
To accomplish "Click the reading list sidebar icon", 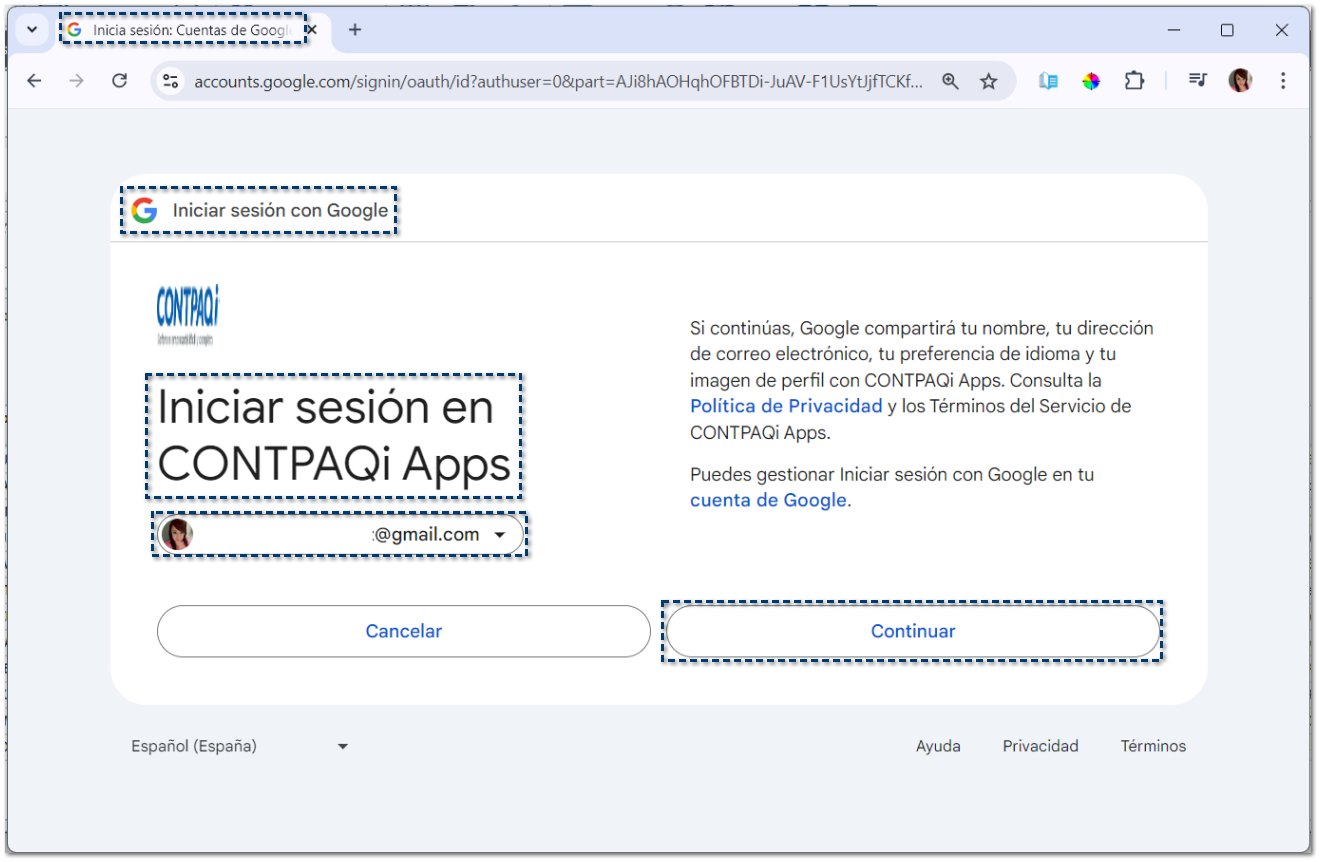I will pyautogui.click(x=1047, y=80).
